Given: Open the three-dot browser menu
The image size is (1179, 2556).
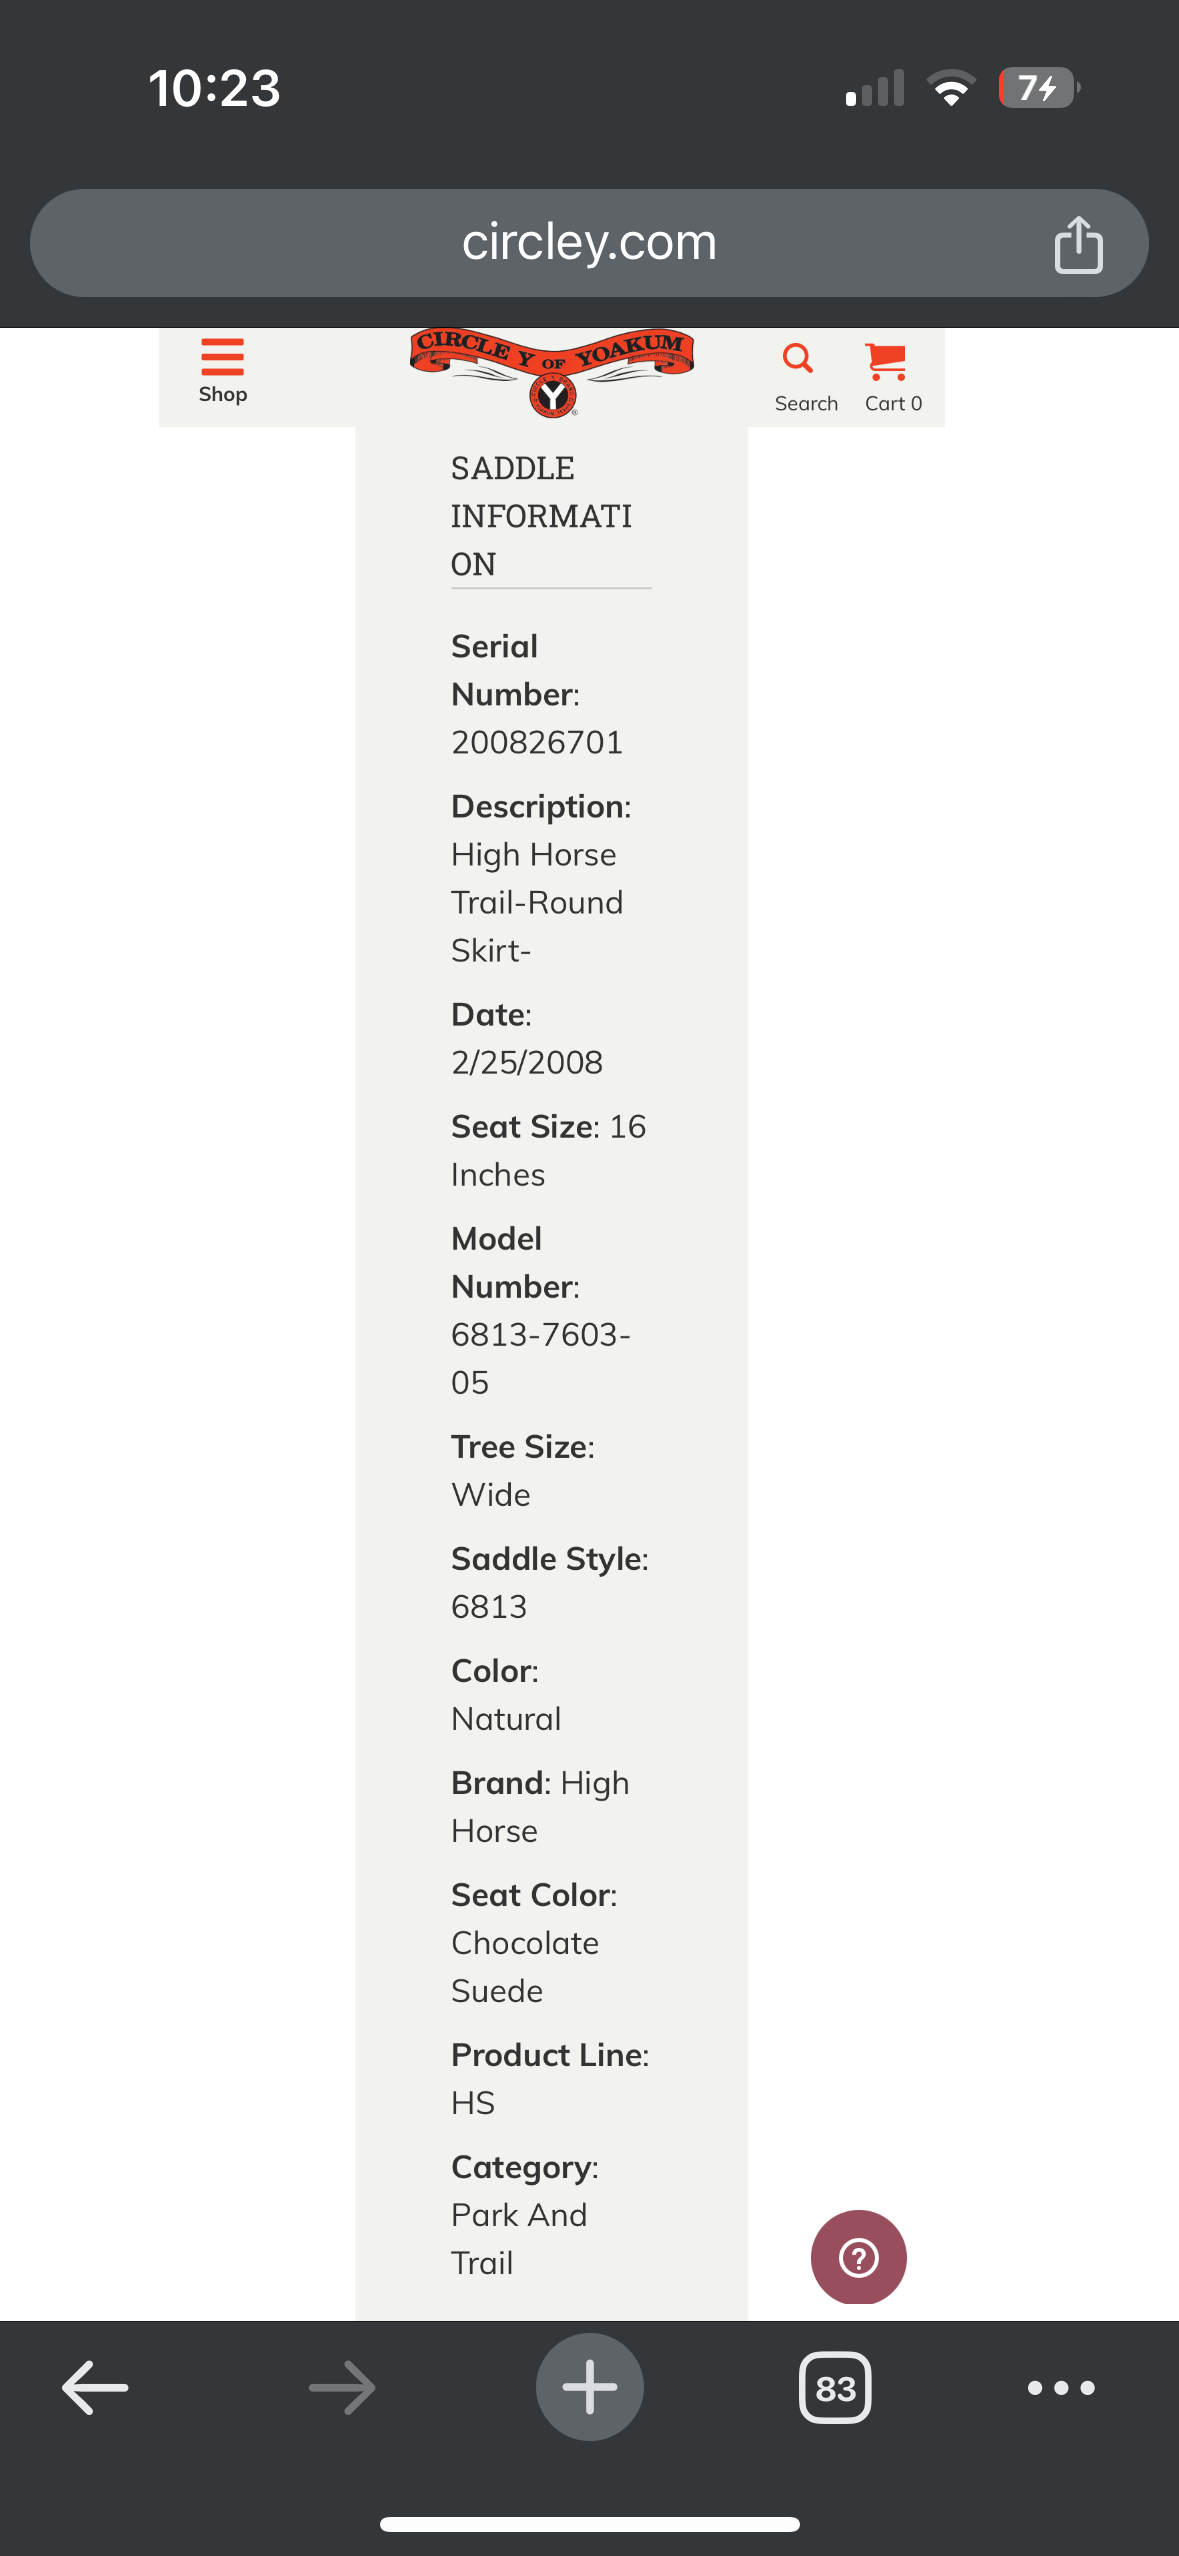Looking at the screenshot, I should point(1061,2388).
